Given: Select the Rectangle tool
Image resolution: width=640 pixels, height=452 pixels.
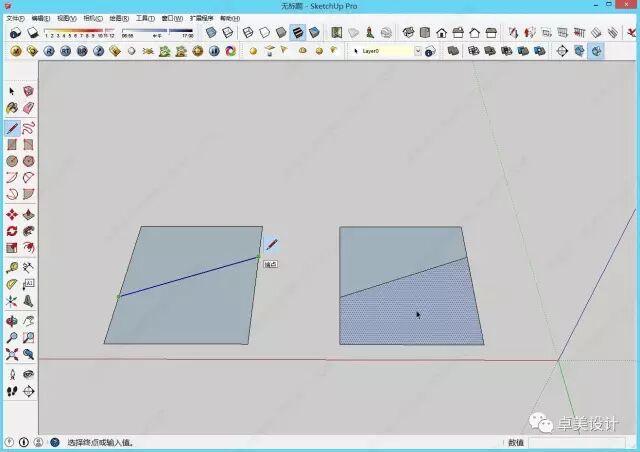Looking at the screenshot, I should [x=12, y=145].
